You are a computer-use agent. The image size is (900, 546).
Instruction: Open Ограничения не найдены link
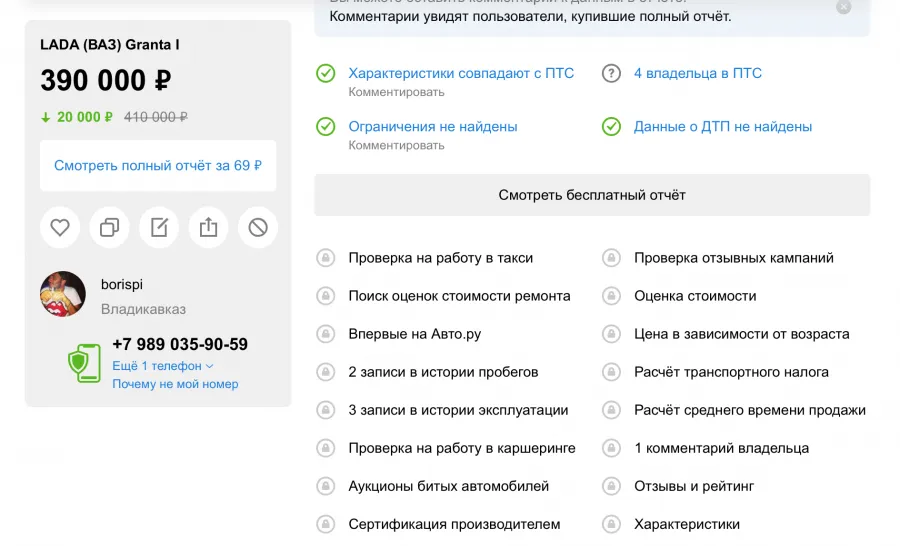click(433, 126)
